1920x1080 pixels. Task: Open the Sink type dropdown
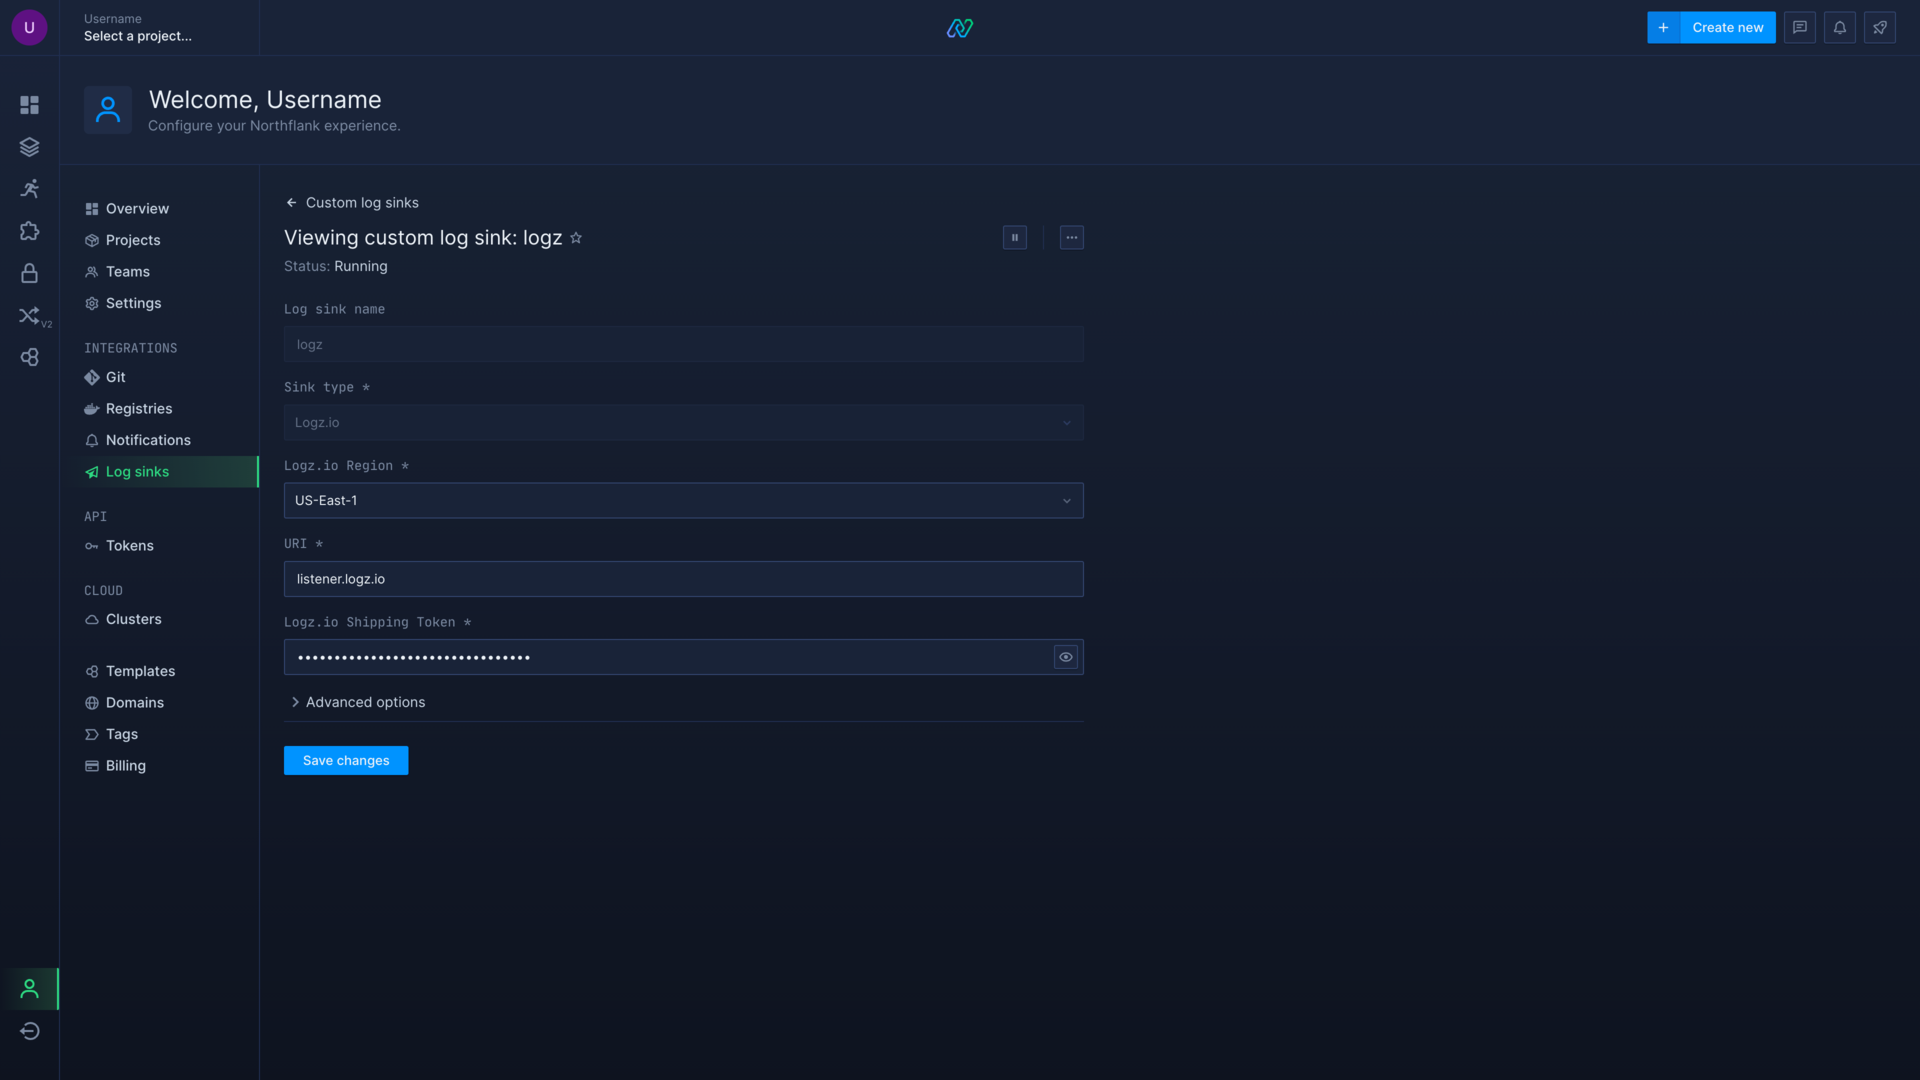[x=684, y=422]
